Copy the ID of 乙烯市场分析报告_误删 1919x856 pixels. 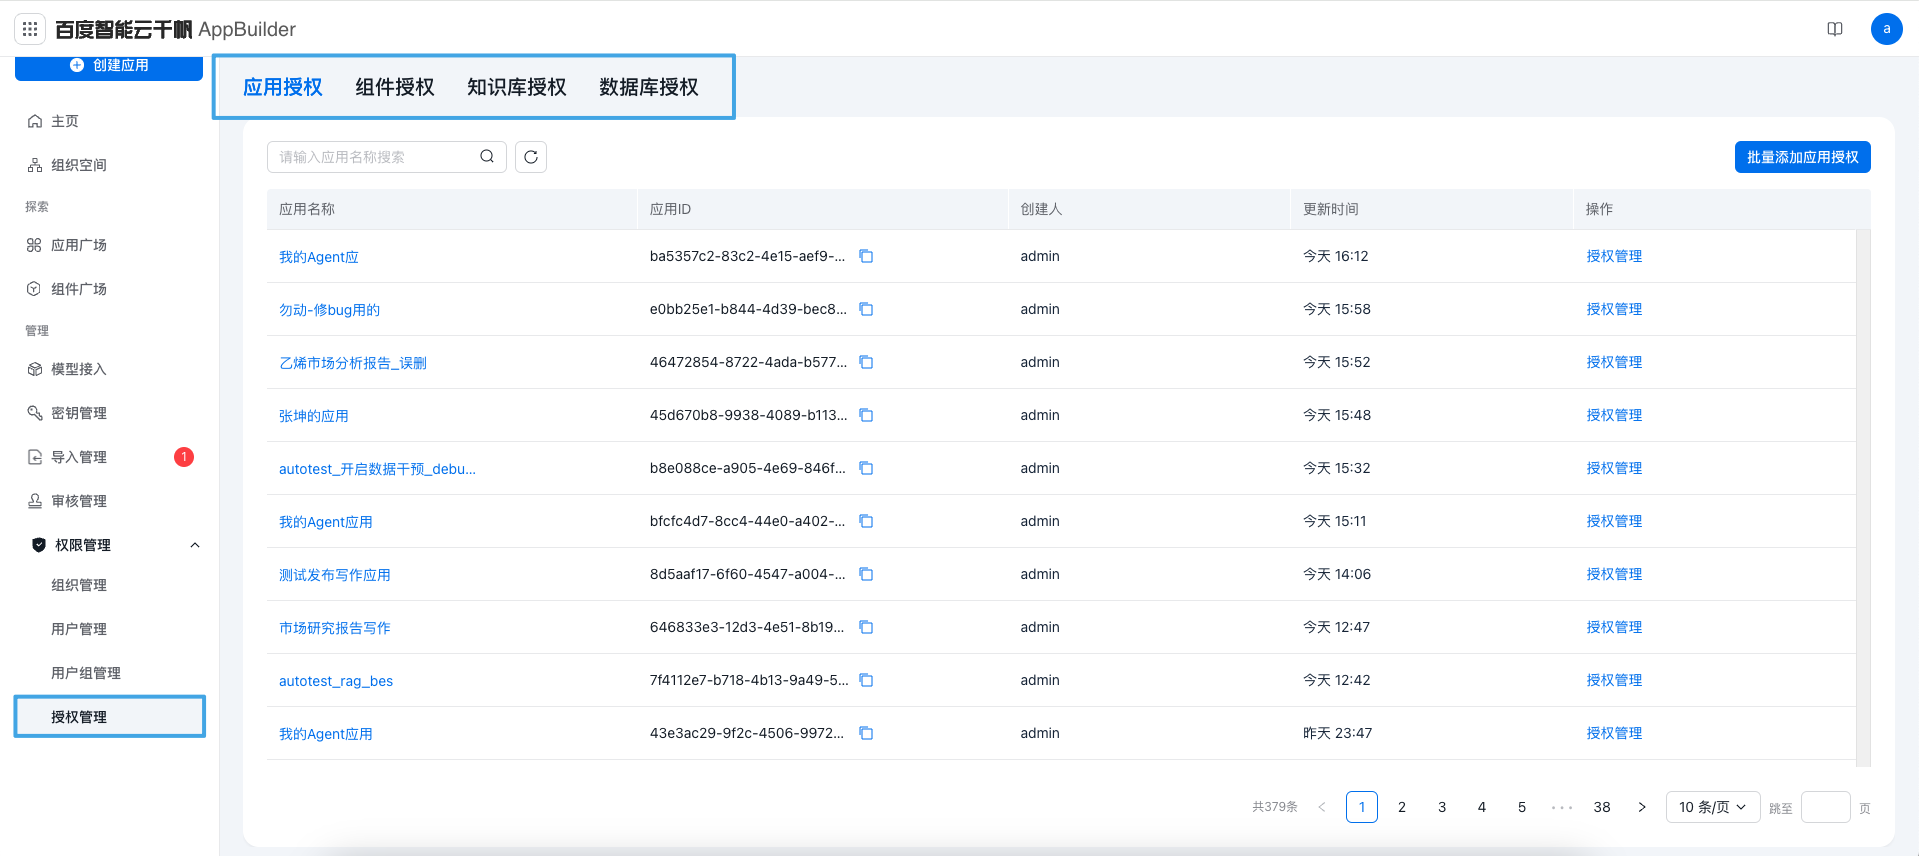point(866,362)
